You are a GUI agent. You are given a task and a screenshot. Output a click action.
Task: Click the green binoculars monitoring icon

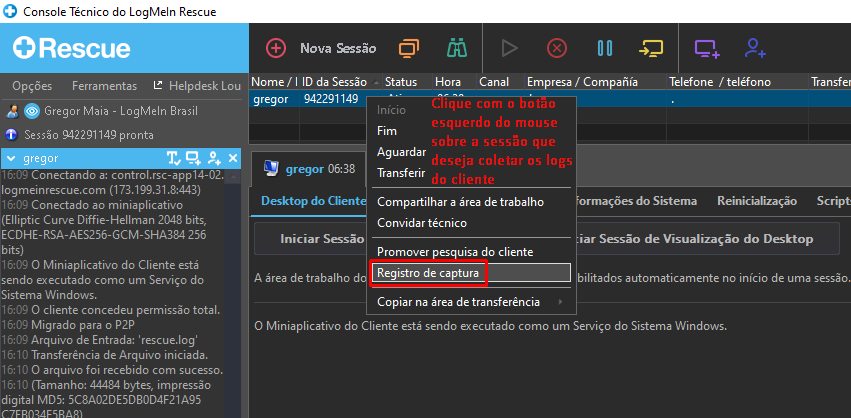457,48
